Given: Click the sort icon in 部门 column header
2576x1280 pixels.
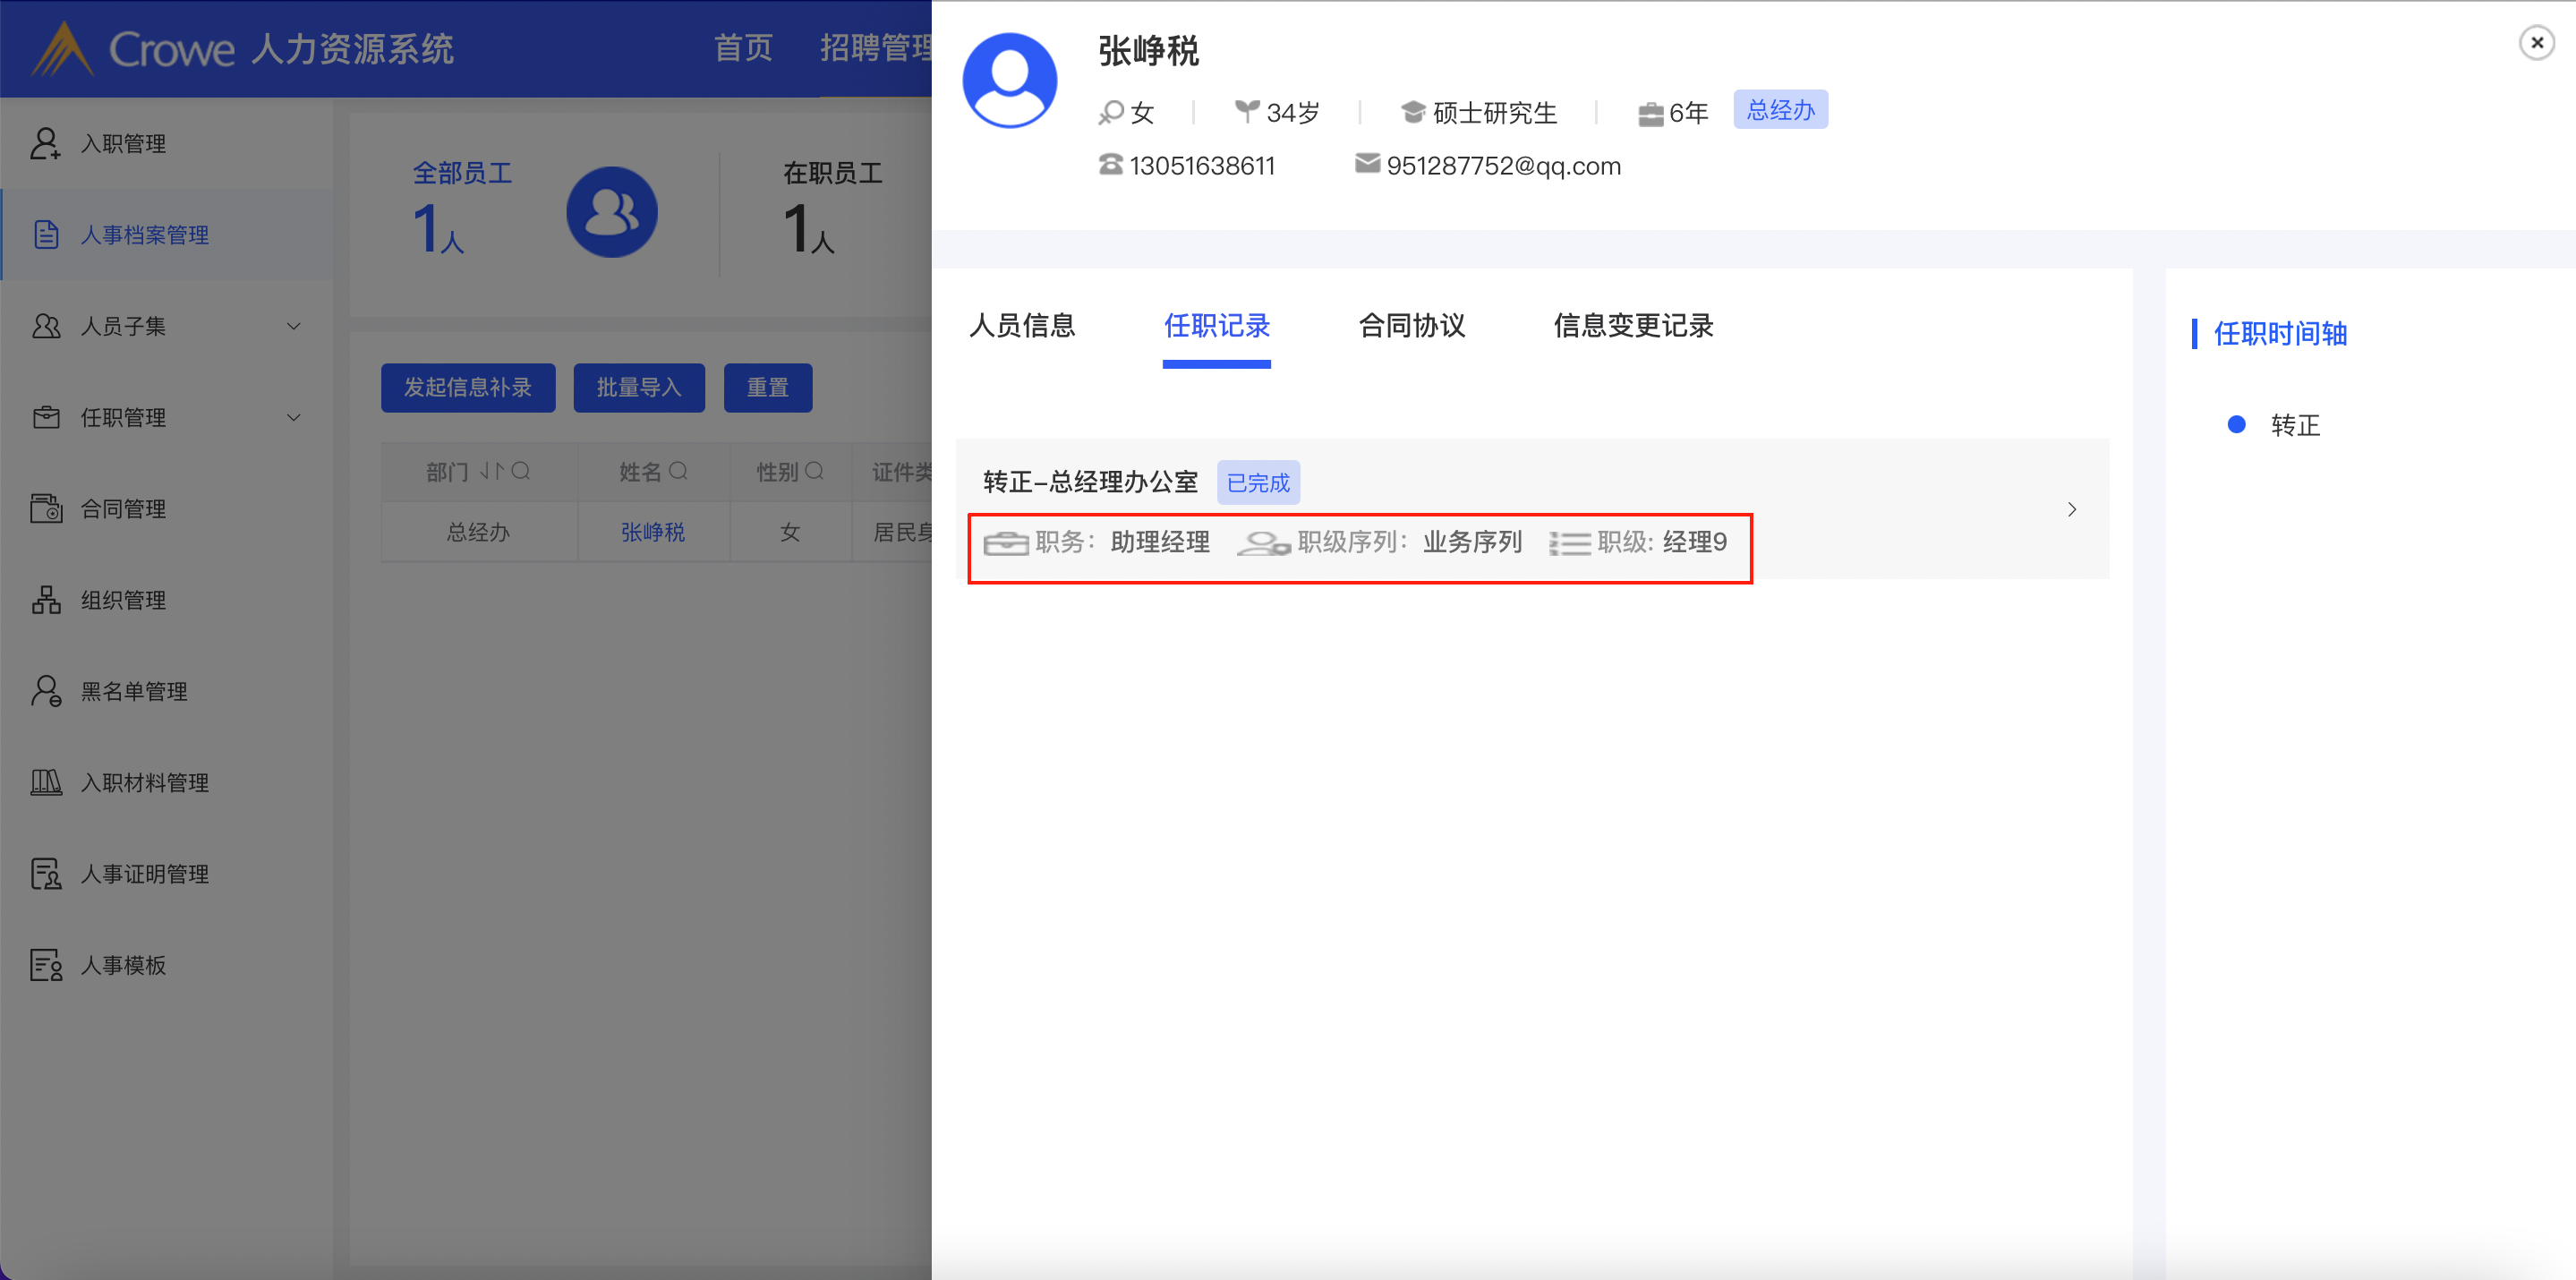Looking at the screenshot, I should 491,471.
